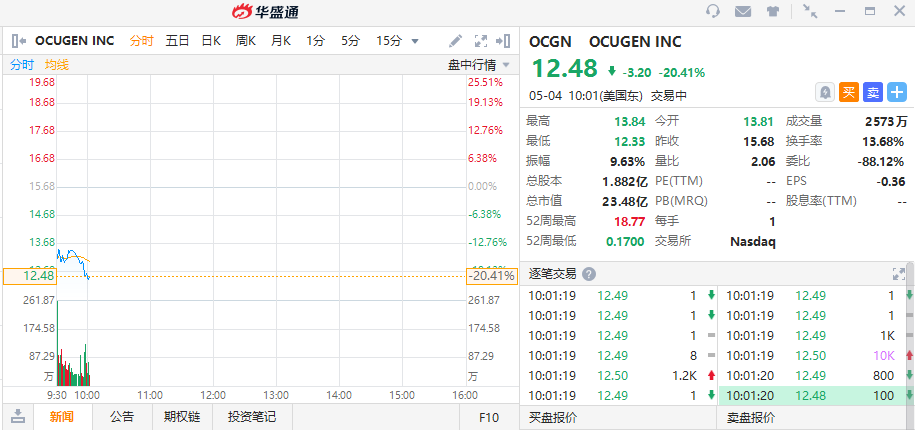Toggle the 分时 line display
915x430 pixels.
click(x=22, y=64)
